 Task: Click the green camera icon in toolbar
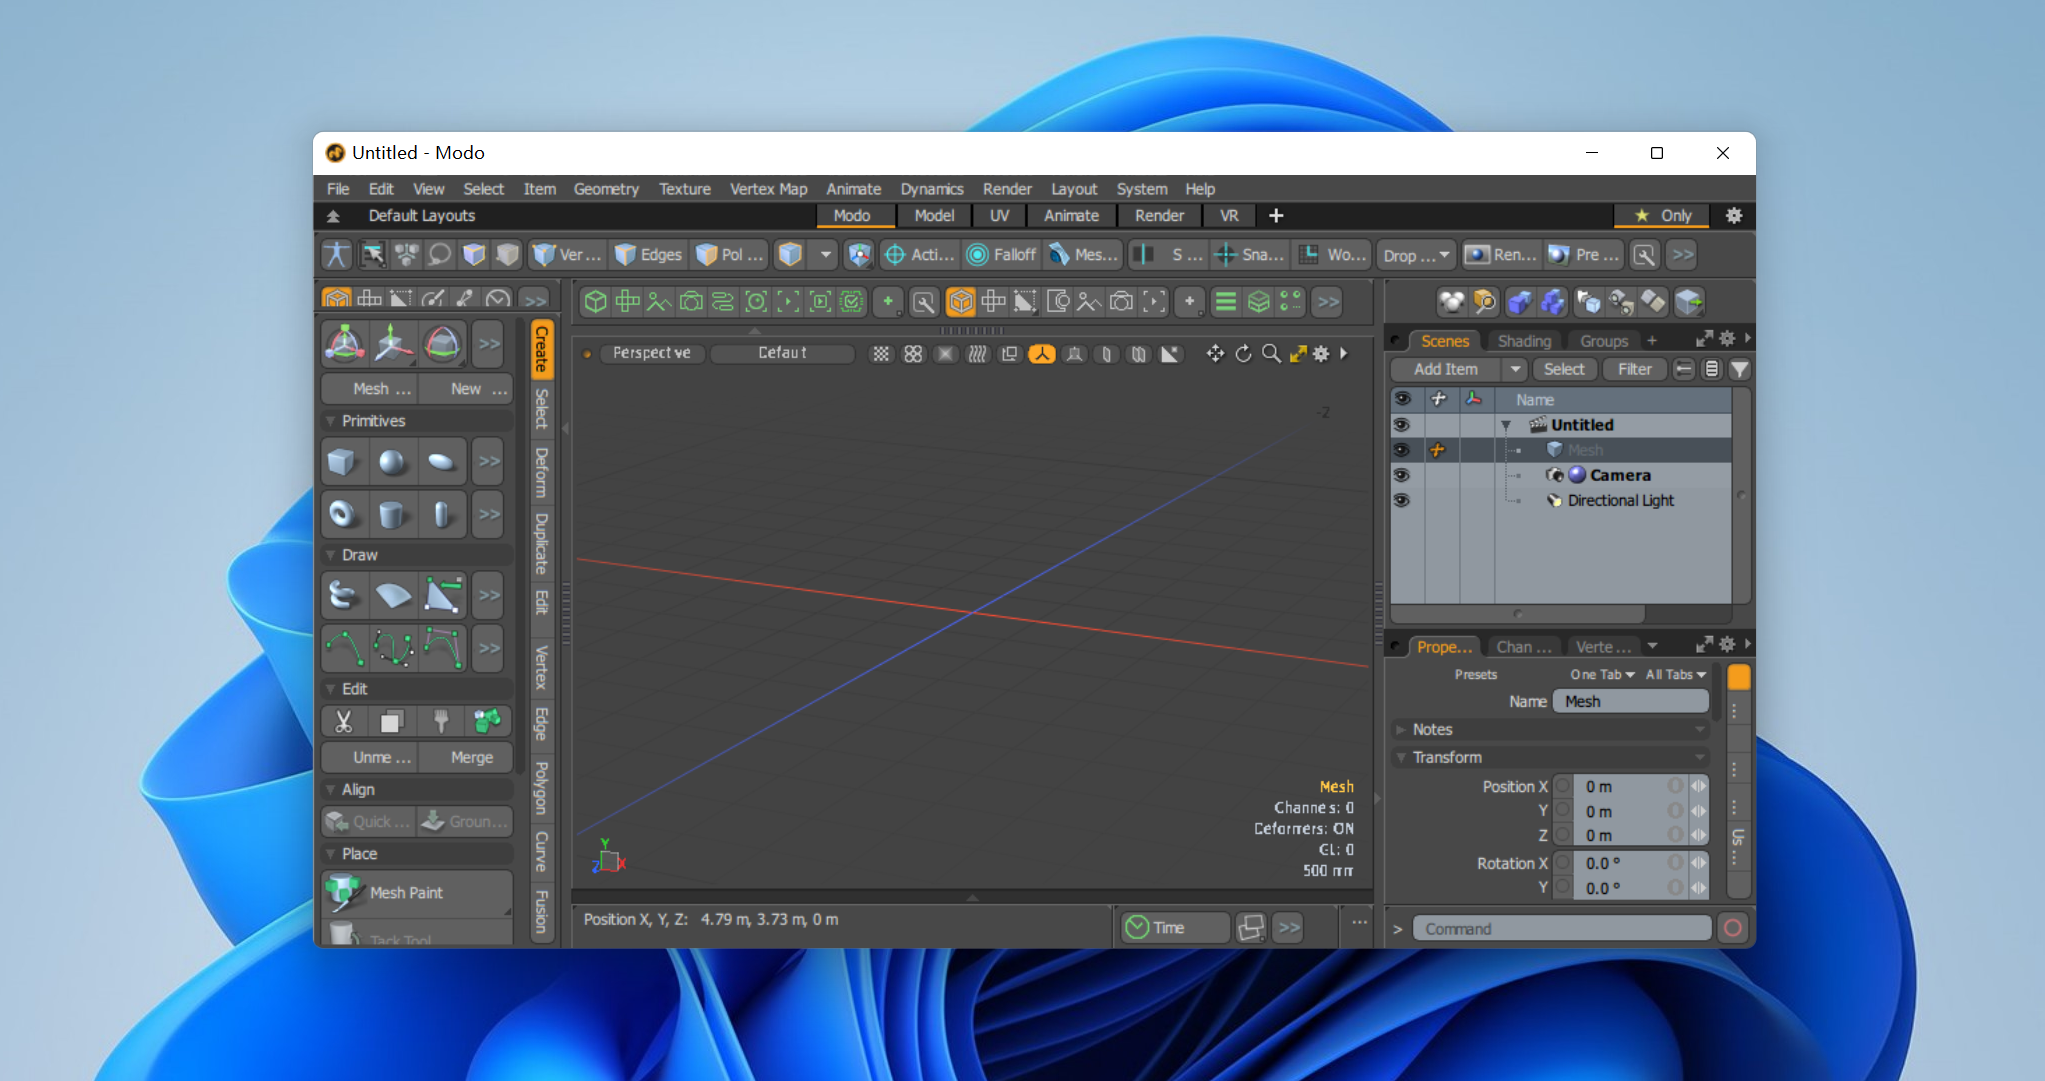click(690, 301)
